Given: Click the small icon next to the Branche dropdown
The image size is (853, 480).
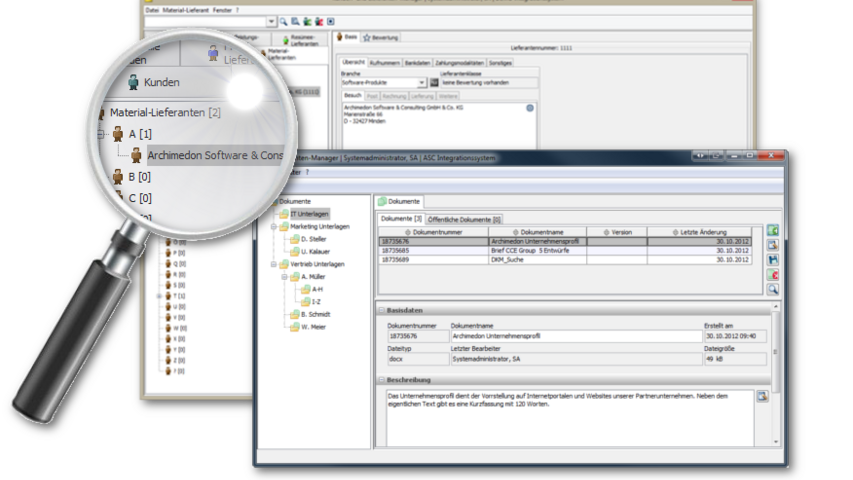Looking at the screenshot, I should coord(434,83).
